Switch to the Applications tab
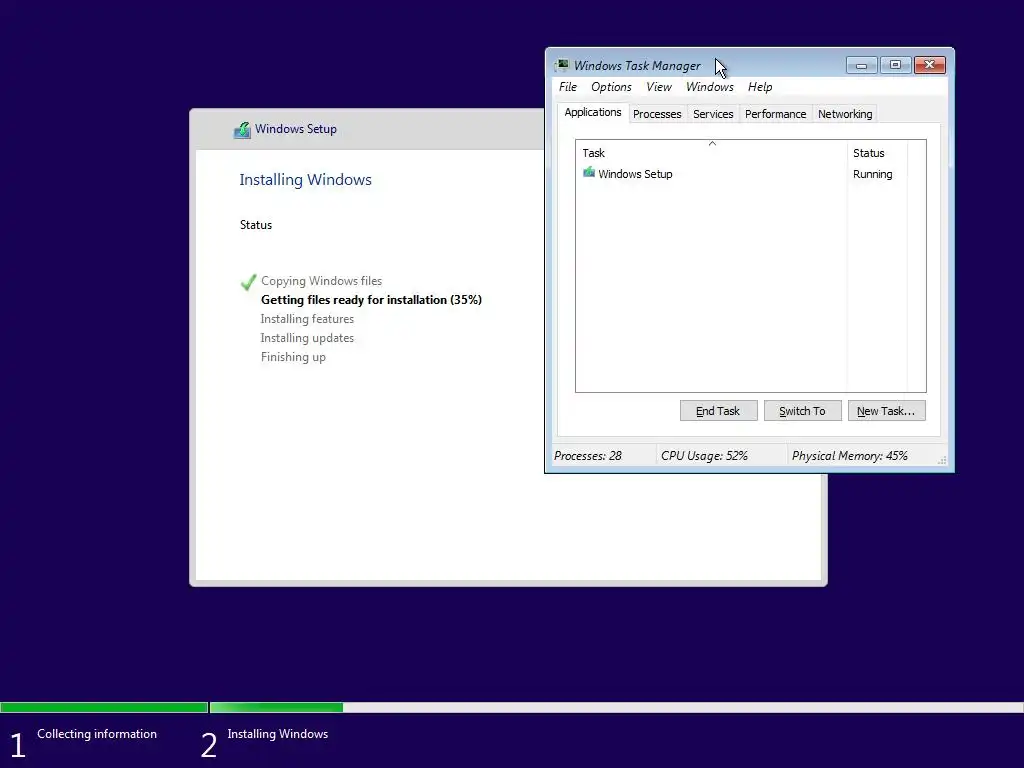The height and width of the screenshot is (768, 1024). point(592,112)
